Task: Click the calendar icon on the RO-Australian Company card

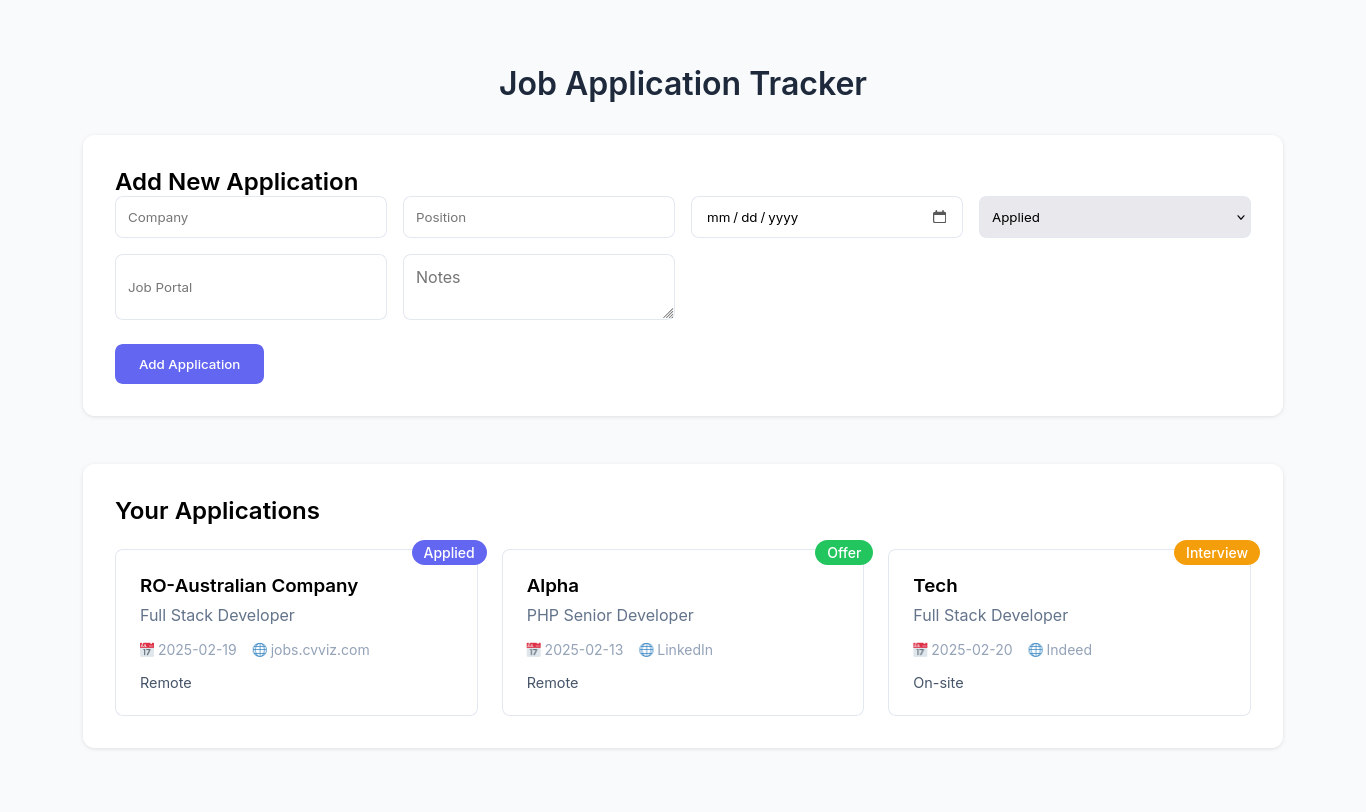Action: click(x=146, y=649)
